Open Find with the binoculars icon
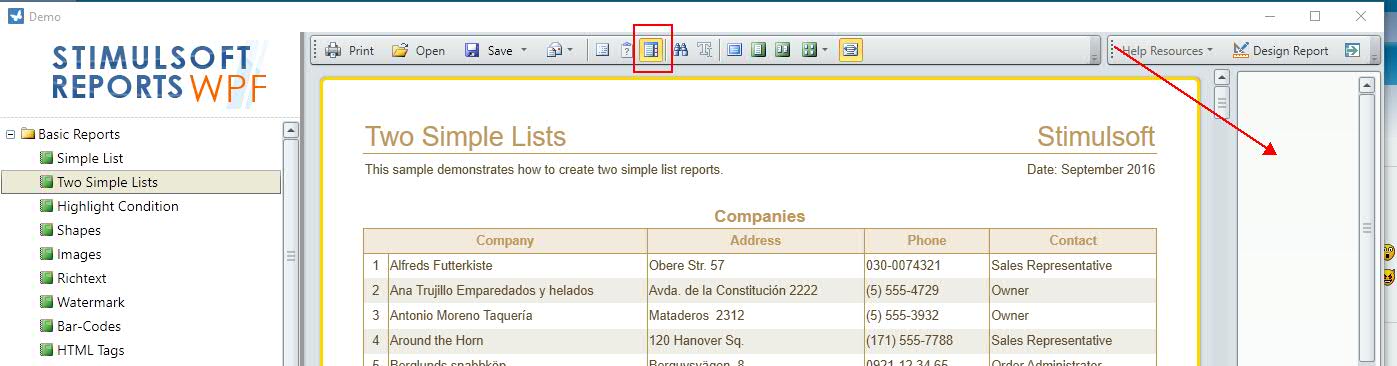This screenshot has width=1397, height=366. tap(682, 50)
